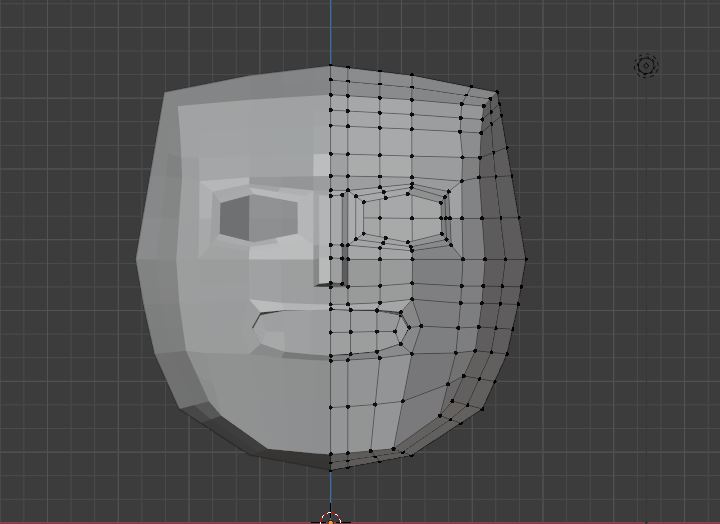Select the point light object in the viewport
Image resolution: width=720 pixels, height=524 pixels.
coord(647,66)
